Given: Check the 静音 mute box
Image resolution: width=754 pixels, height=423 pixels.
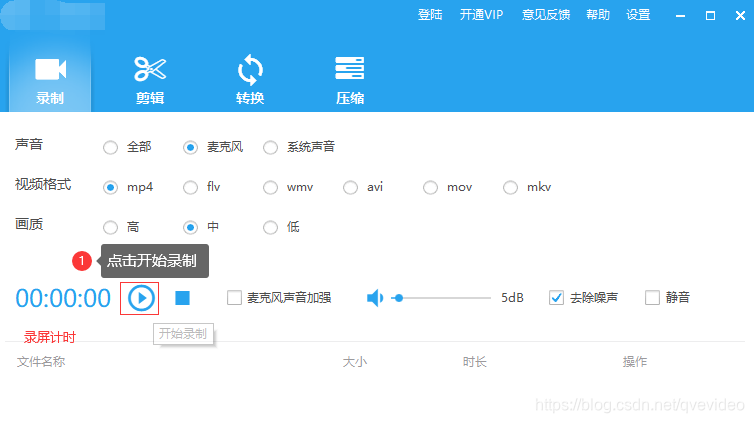Looking at the screenshot, I should (x=652, y=298).
